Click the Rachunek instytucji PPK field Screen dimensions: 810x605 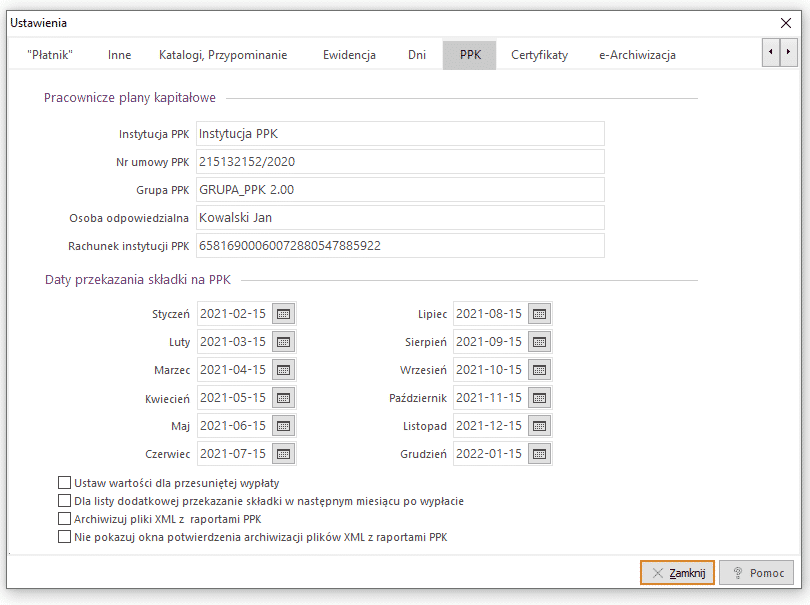[x=400, y=245]
